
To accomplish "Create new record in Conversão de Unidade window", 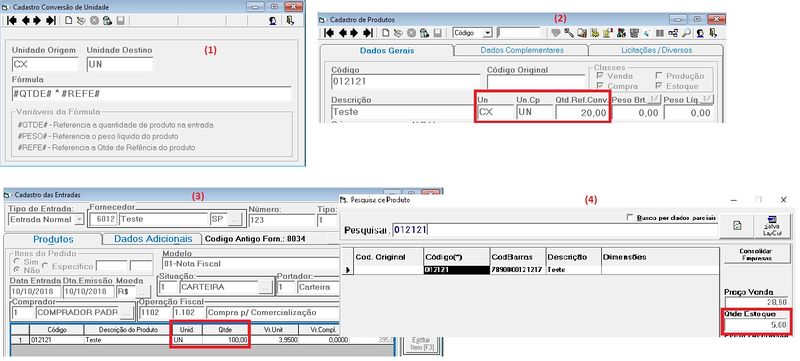I will pos(68,20).
